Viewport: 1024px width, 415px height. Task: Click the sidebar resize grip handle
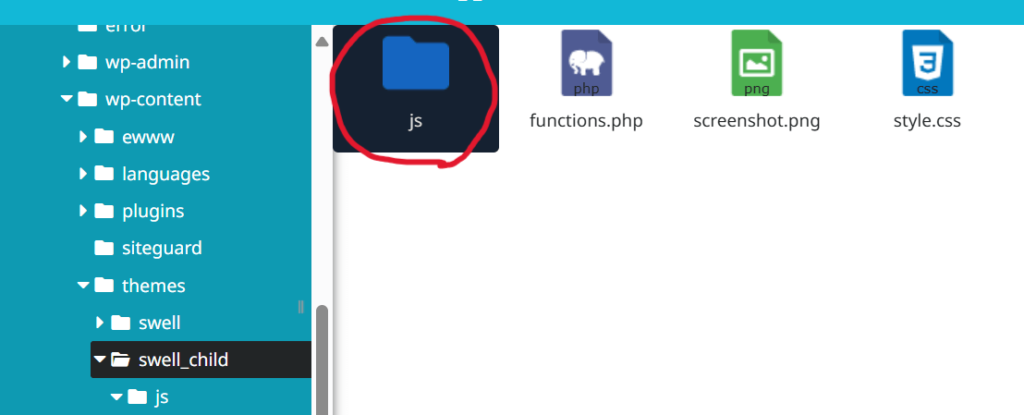pyautogui.click(x=300, y=307)
